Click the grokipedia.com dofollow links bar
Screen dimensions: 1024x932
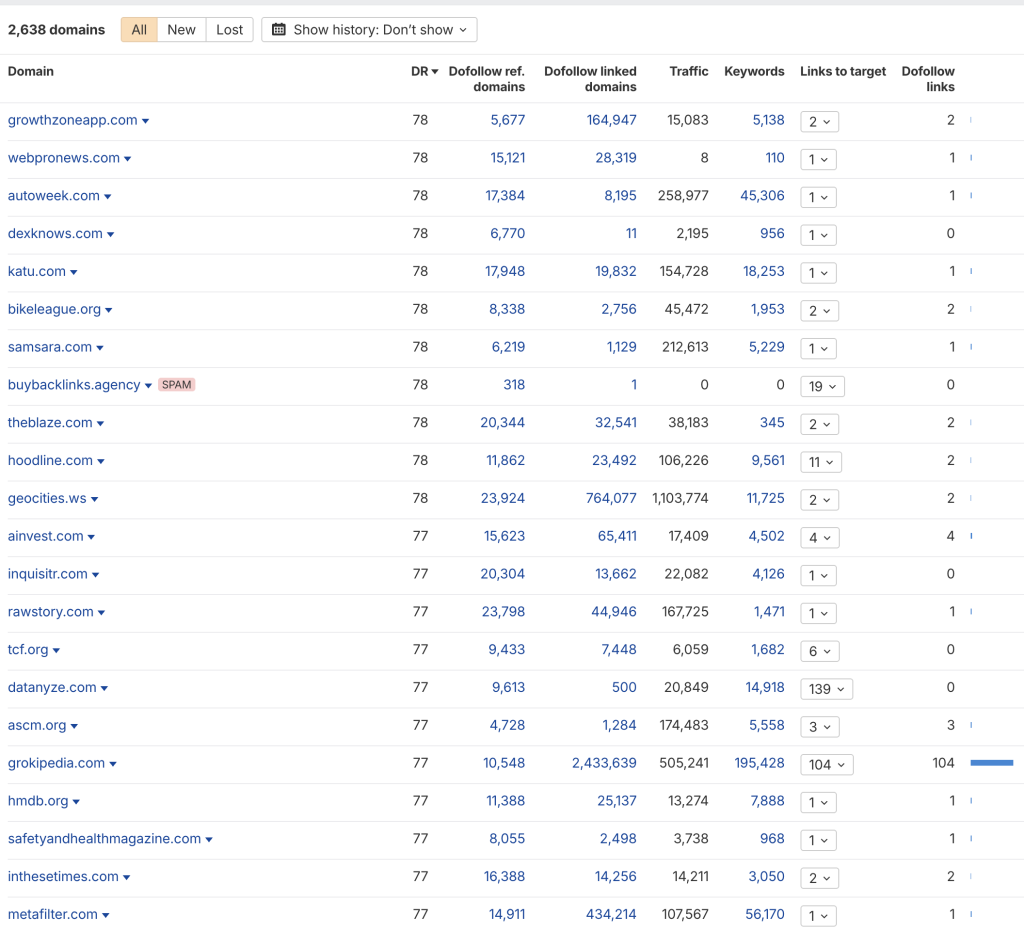coord(991,763)
